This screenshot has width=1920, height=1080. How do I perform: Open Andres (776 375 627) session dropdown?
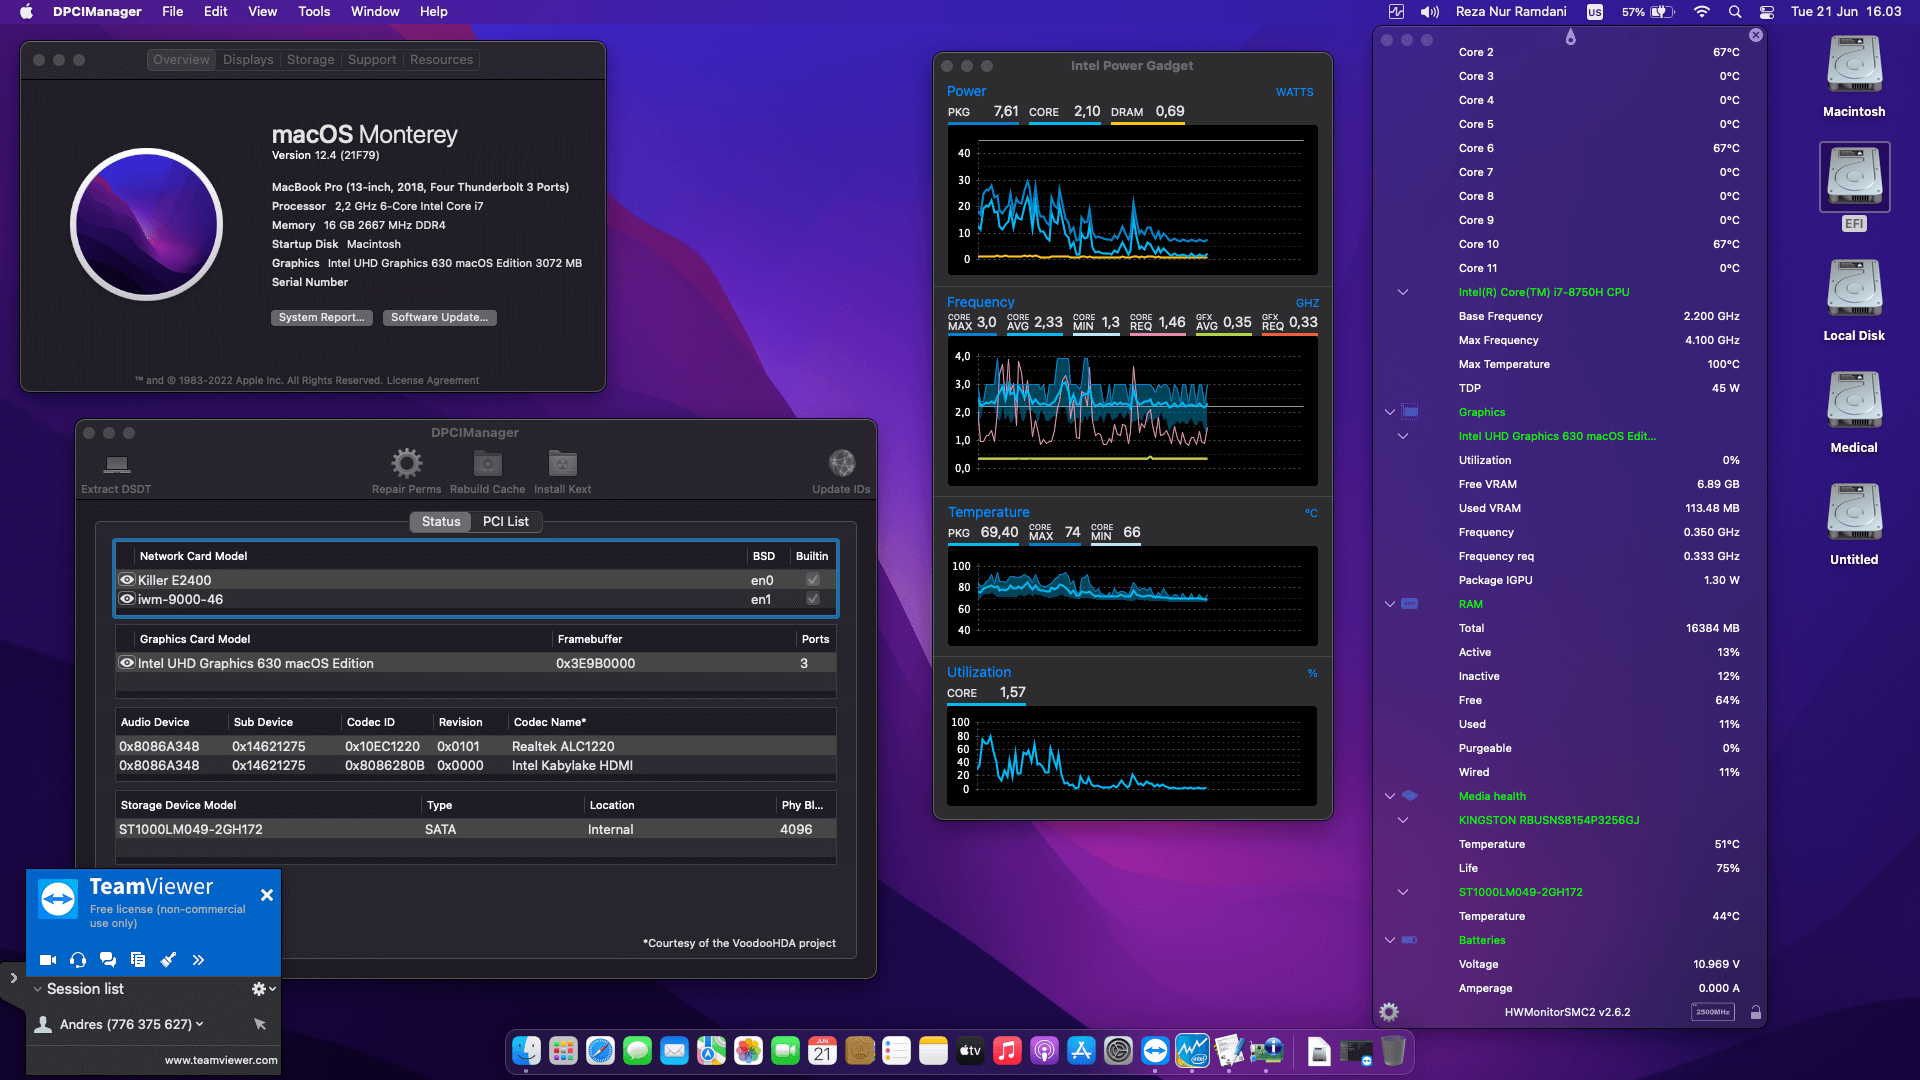pyautogui.click(x=199, y=1024)
